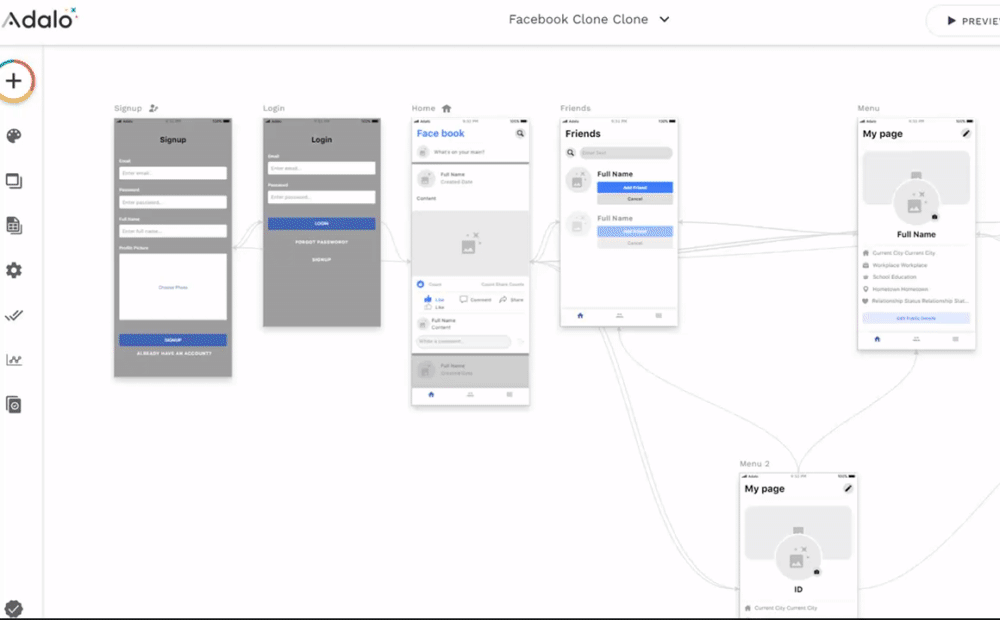The height and width of the screenshot is (620, 1000).
Task: Select the Menu screen label
Action: tap(868, 108)
